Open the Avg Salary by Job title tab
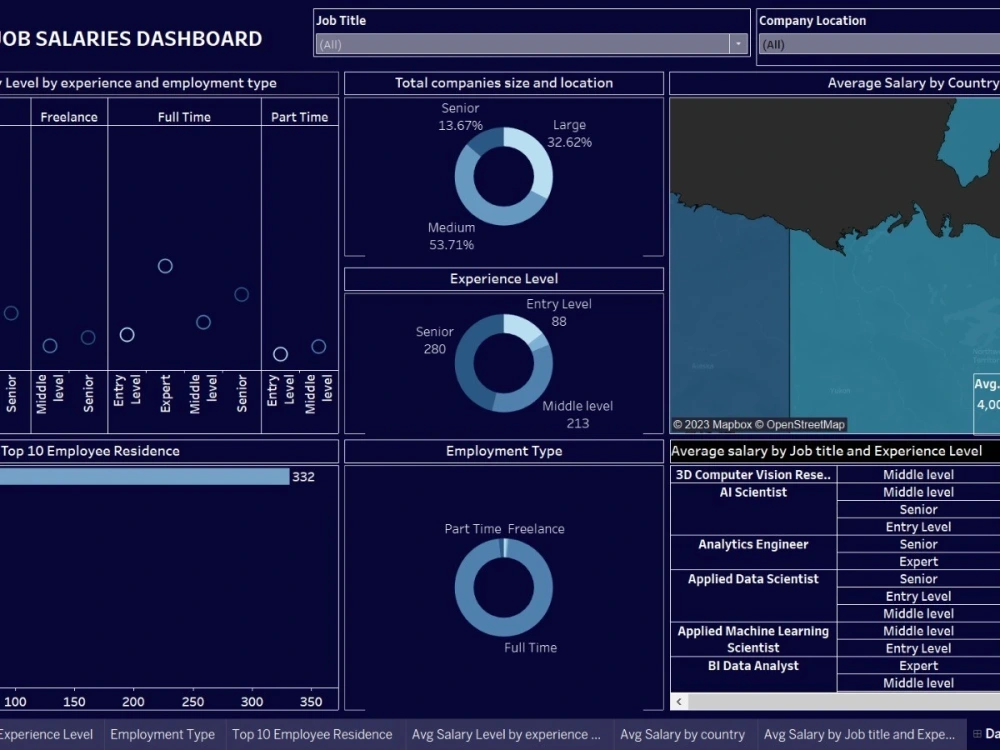 coord(860,735)
